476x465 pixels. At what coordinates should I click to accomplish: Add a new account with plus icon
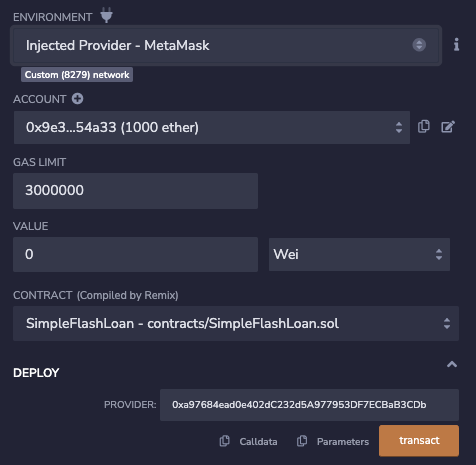coord(77,99)
